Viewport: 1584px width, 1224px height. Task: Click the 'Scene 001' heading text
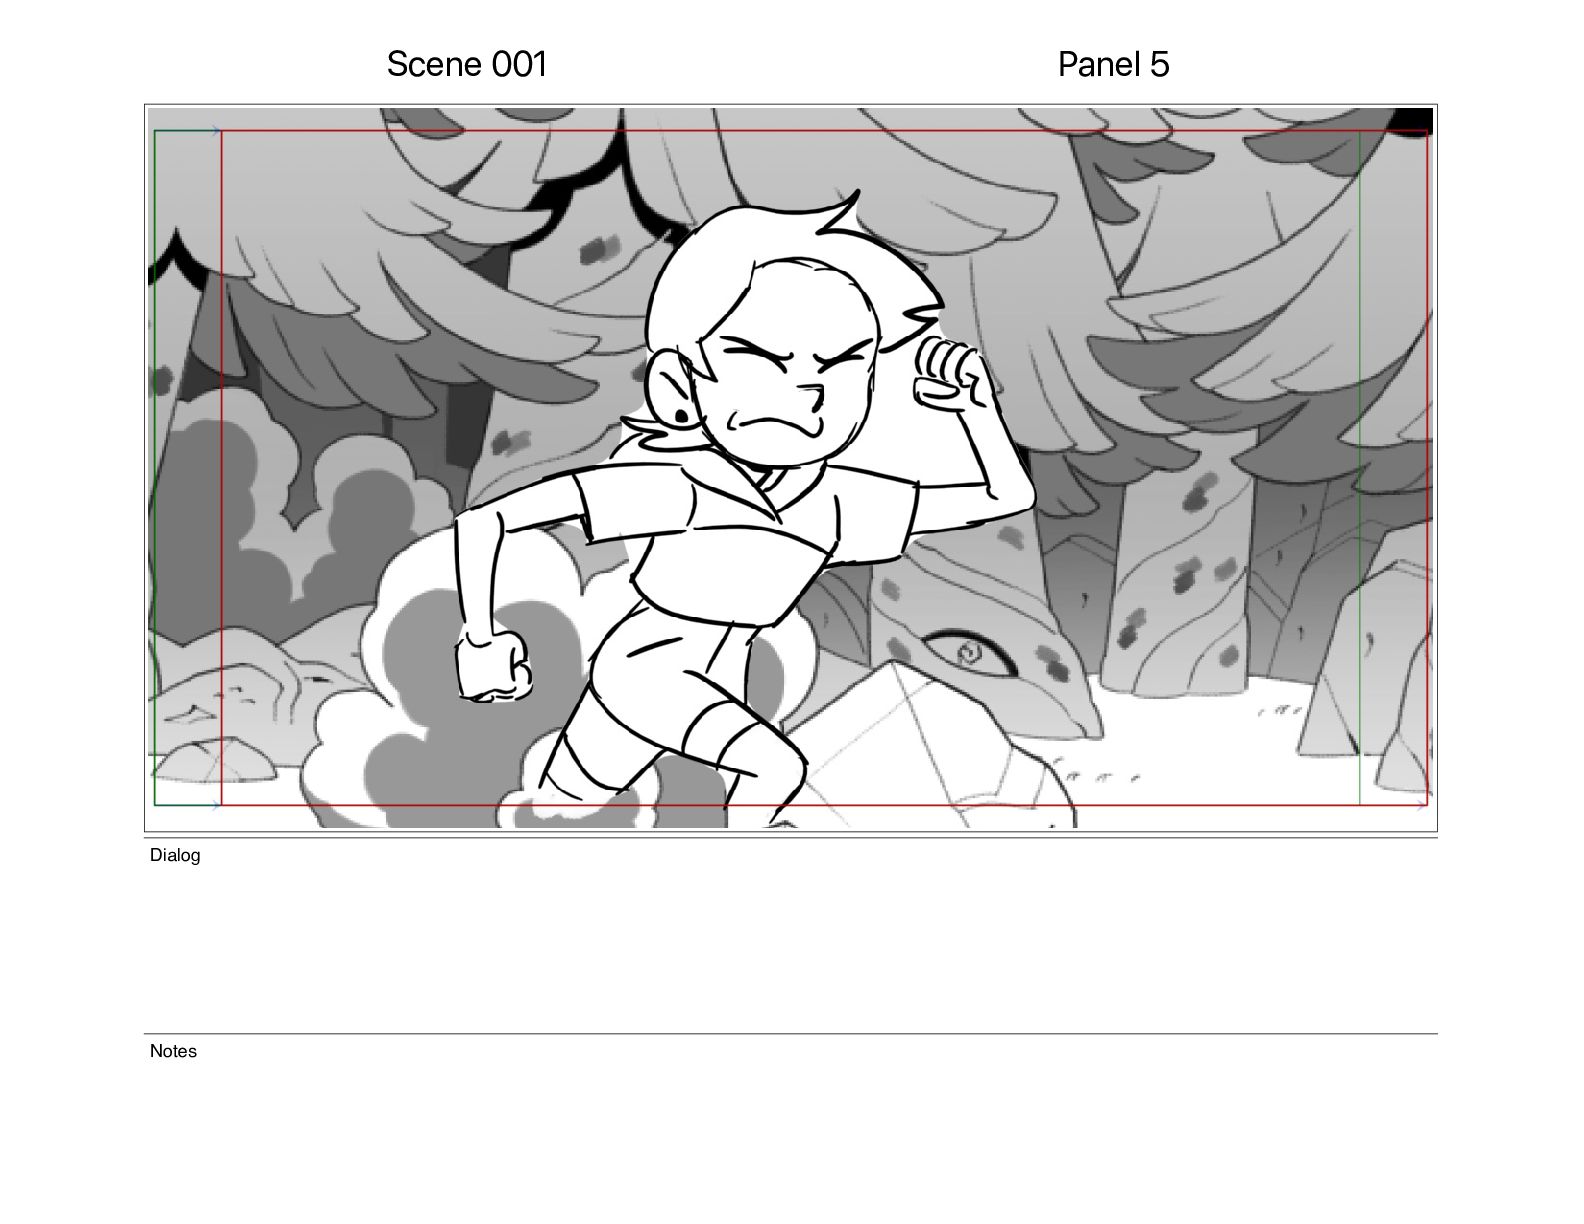click(x=467, y=64)
